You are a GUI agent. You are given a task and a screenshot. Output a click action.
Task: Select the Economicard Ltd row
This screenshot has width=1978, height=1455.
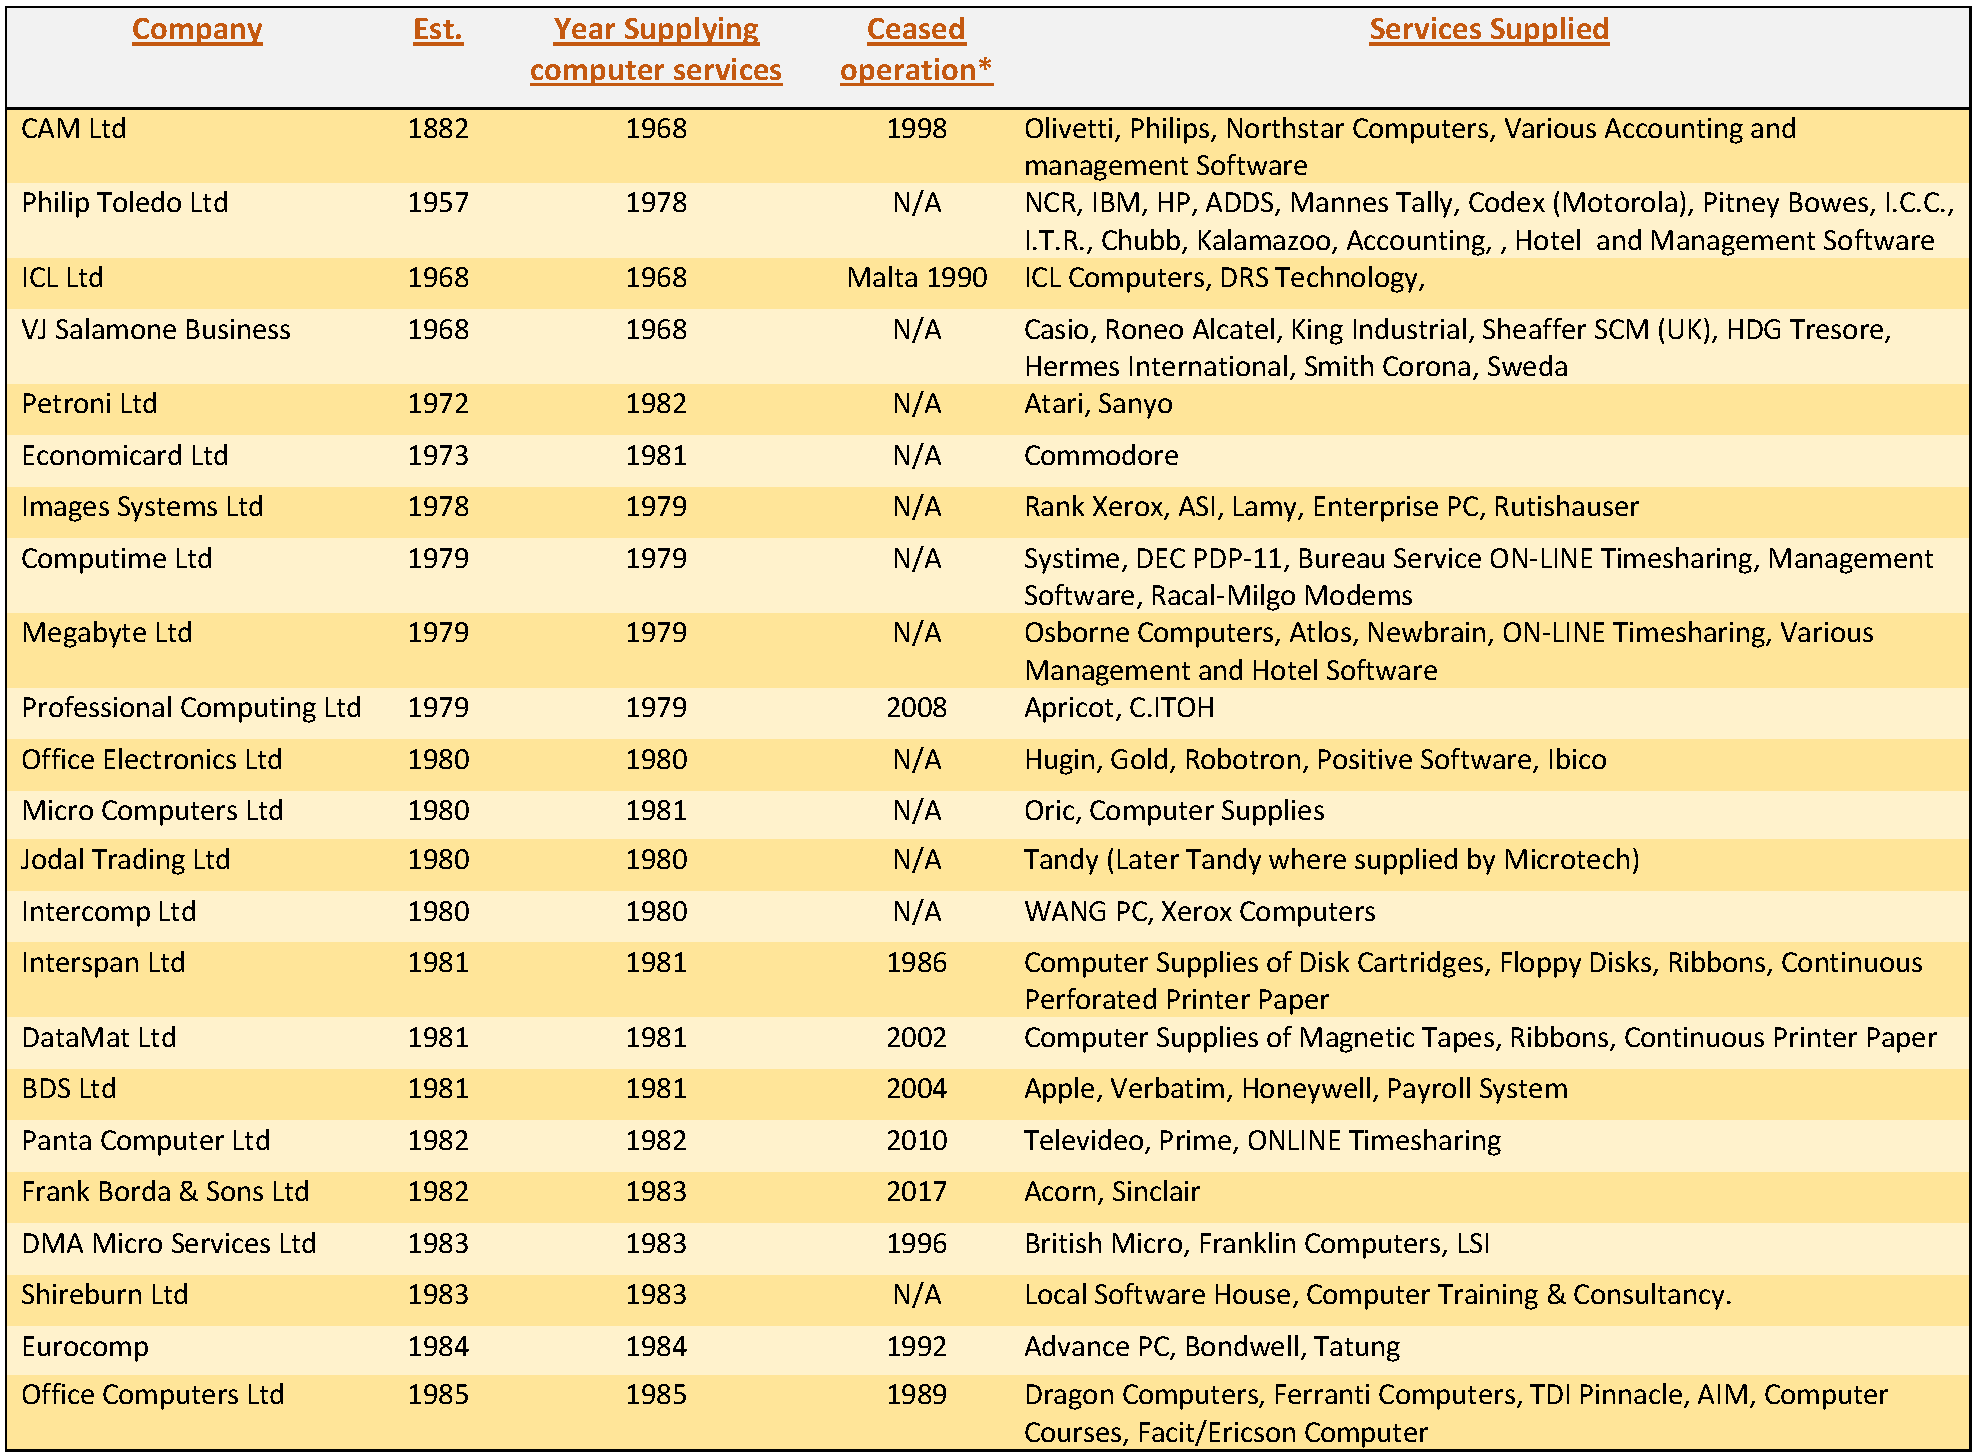pos(124,455)
